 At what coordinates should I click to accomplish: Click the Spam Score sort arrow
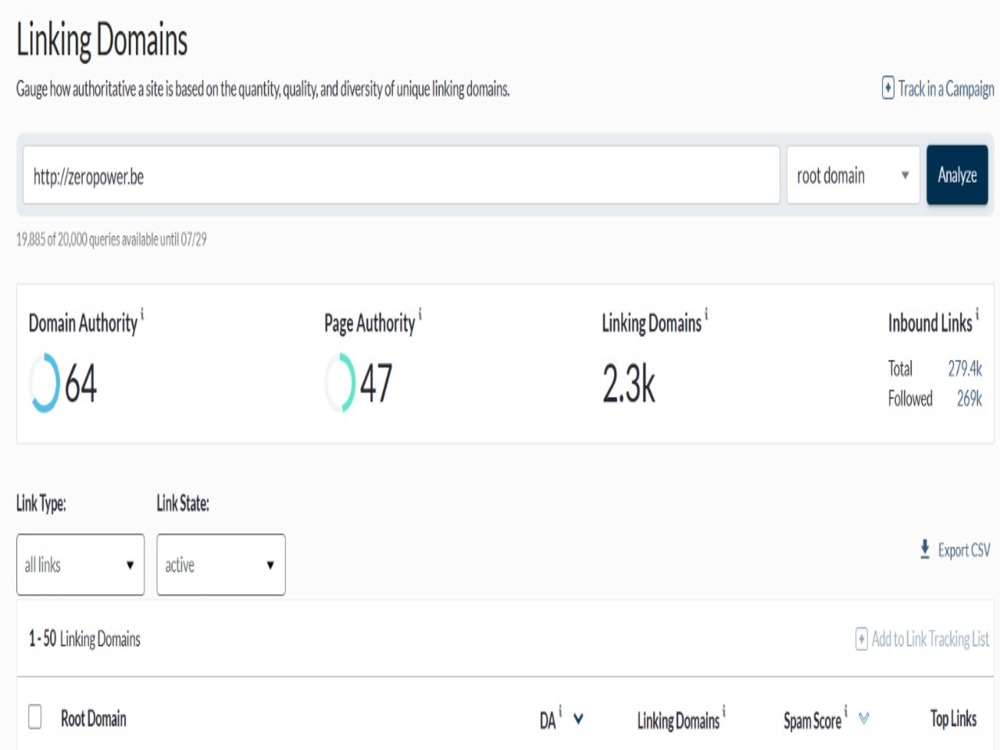tap(864, 719)
